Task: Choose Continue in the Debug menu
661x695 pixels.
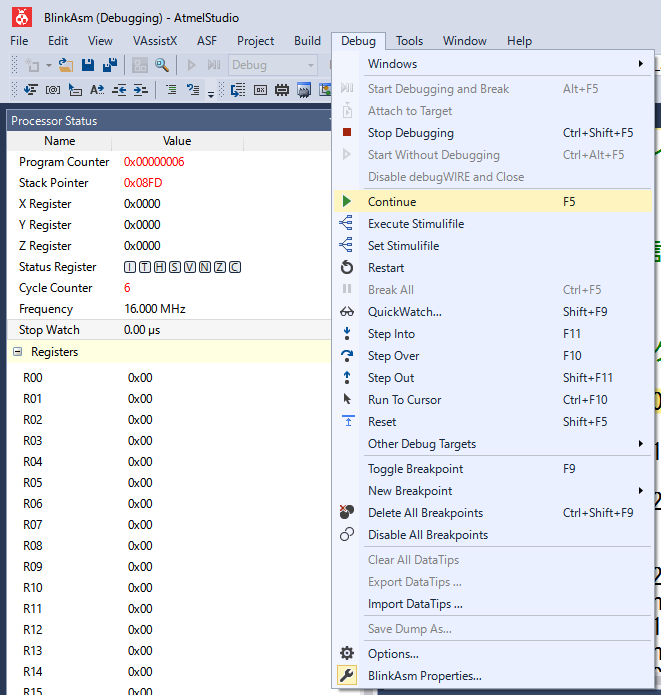Action: tap(493, 202)
